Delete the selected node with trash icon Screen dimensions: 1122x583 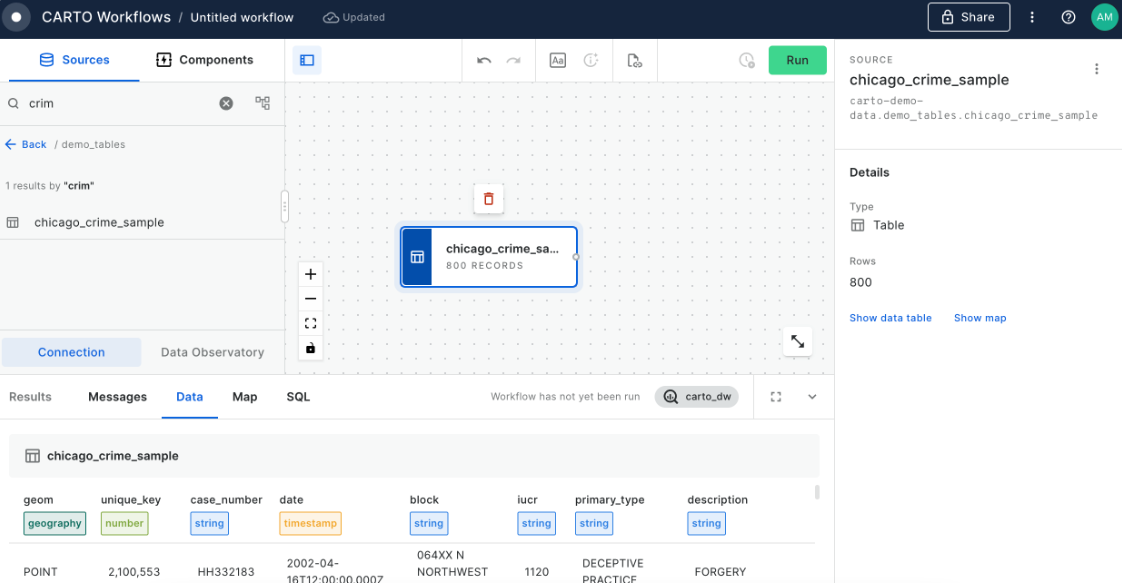(489, 199)
